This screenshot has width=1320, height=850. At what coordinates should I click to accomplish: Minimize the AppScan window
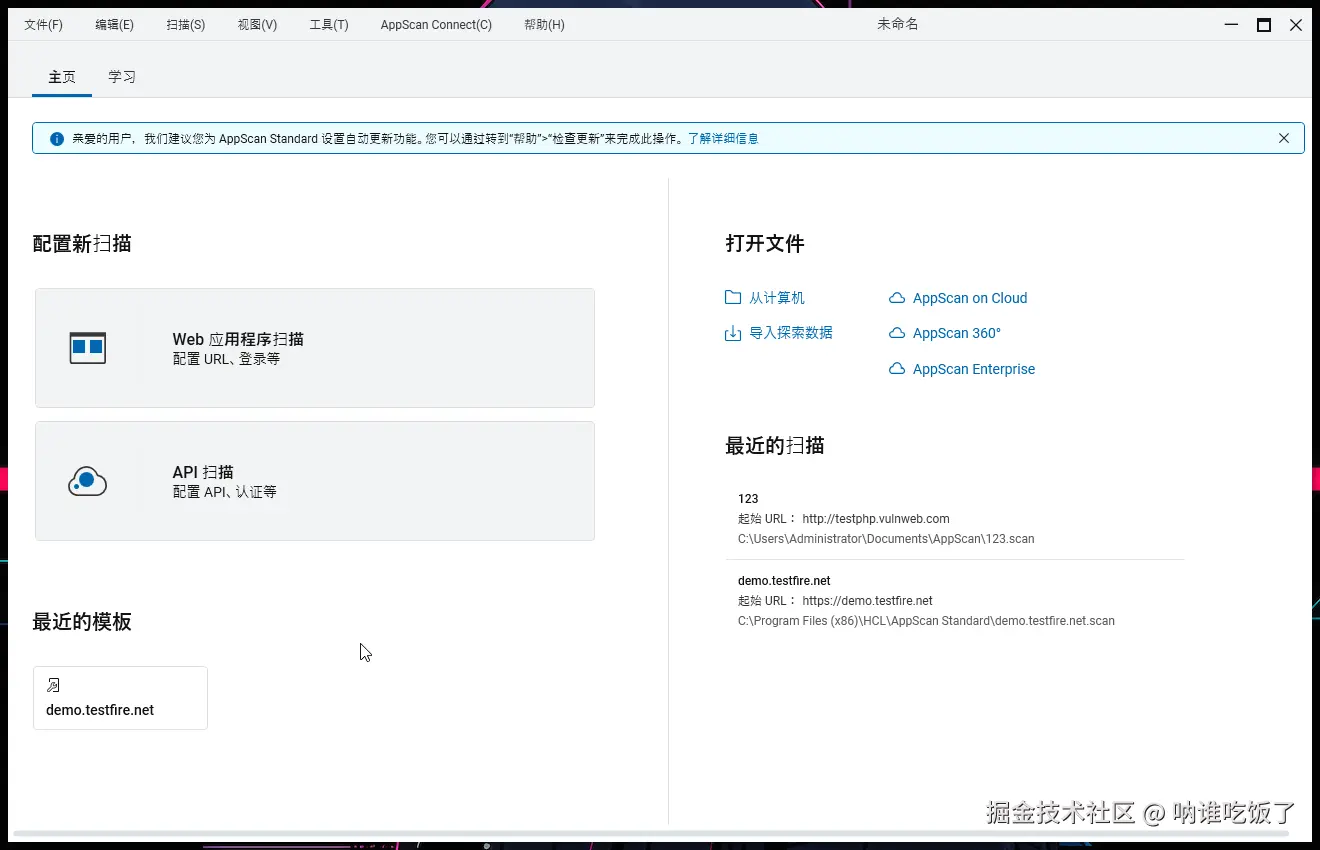click(x=1232, y=25)
